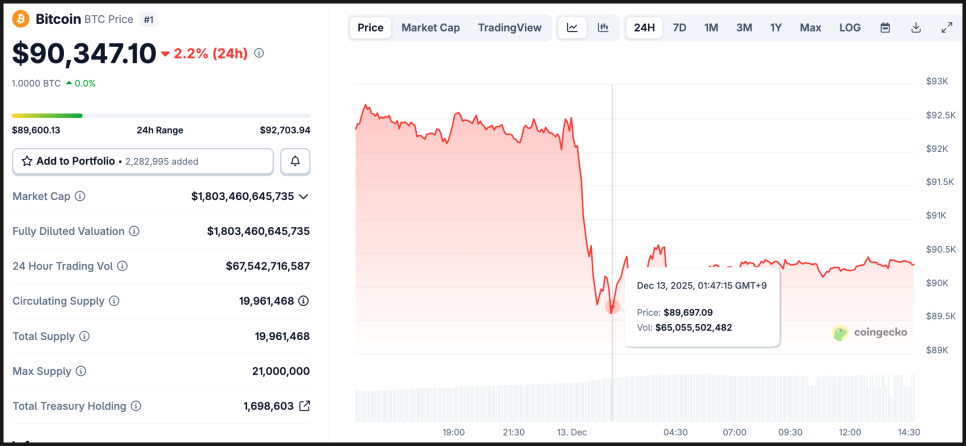Viewport: 966px width, 446px height.
Task: Expand the Market Cap details chevron
Action: pos(304,197)
